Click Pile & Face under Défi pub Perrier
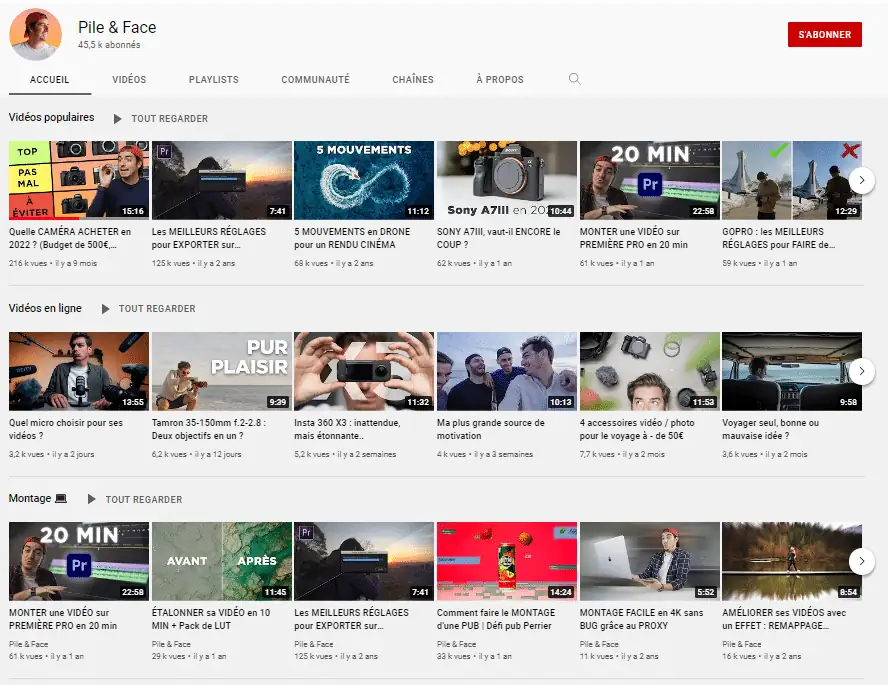This screenshot has width=888, height=685. pyautogui.click(x=456, y=644)
